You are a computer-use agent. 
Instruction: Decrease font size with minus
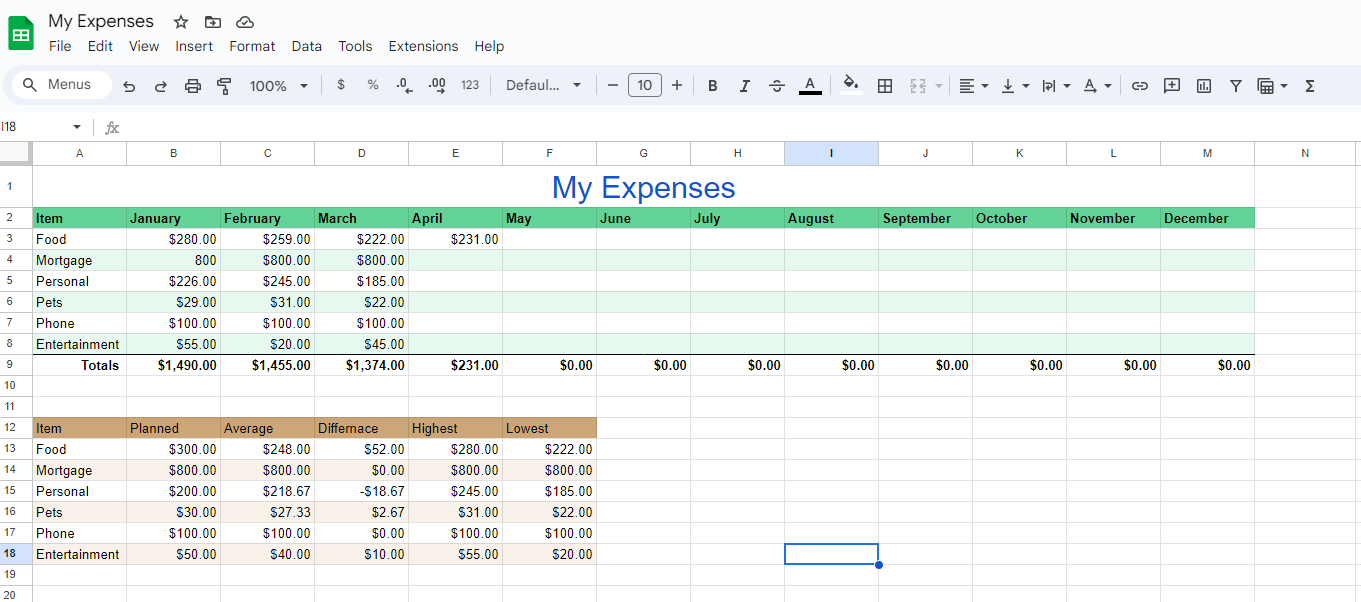point(613,85)
